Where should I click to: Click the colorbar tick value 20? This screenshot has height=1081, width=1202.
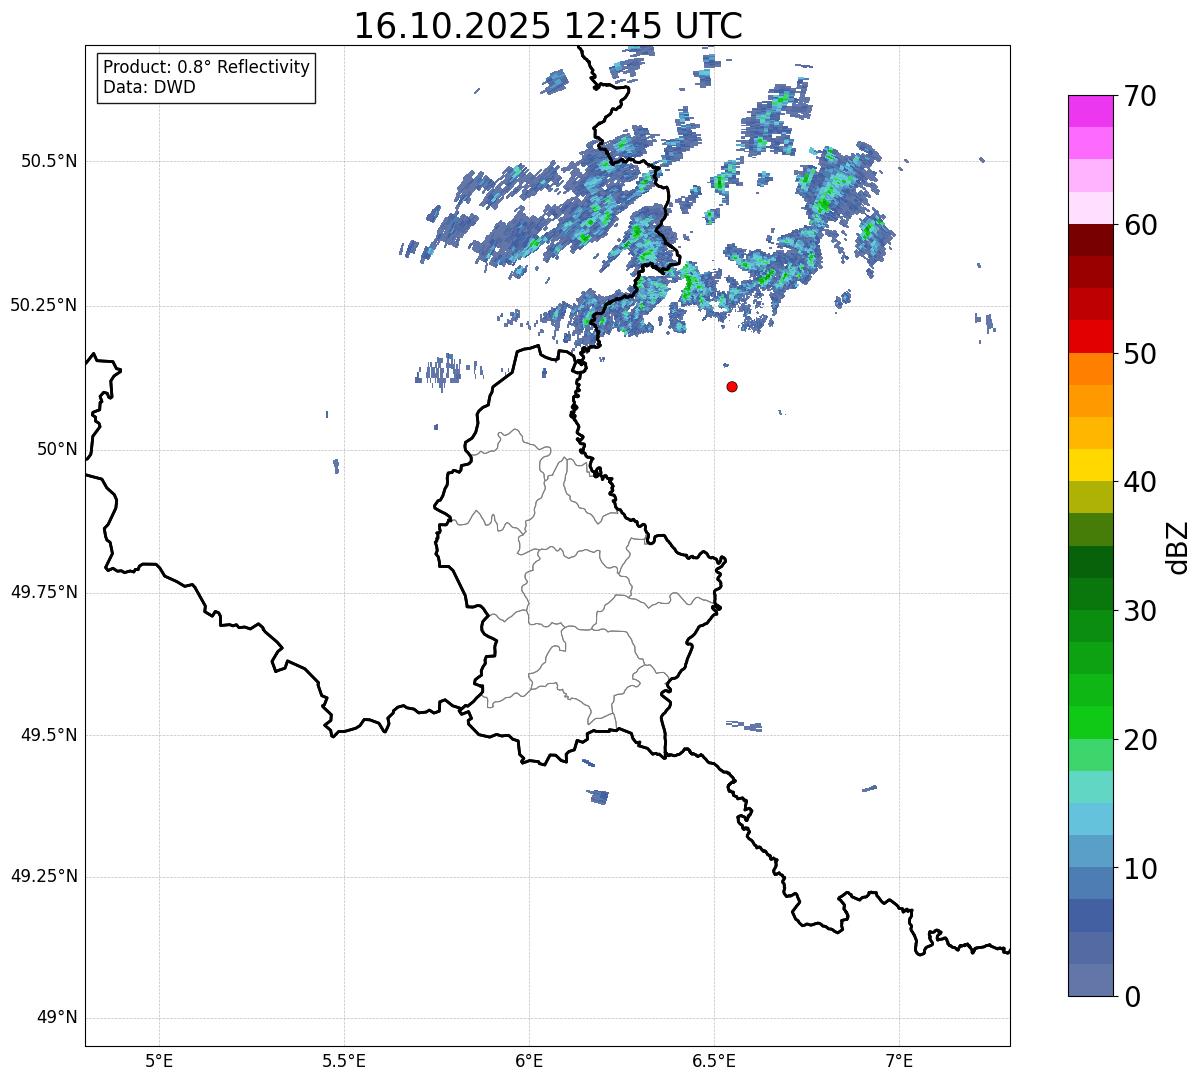coord(1140,740)
